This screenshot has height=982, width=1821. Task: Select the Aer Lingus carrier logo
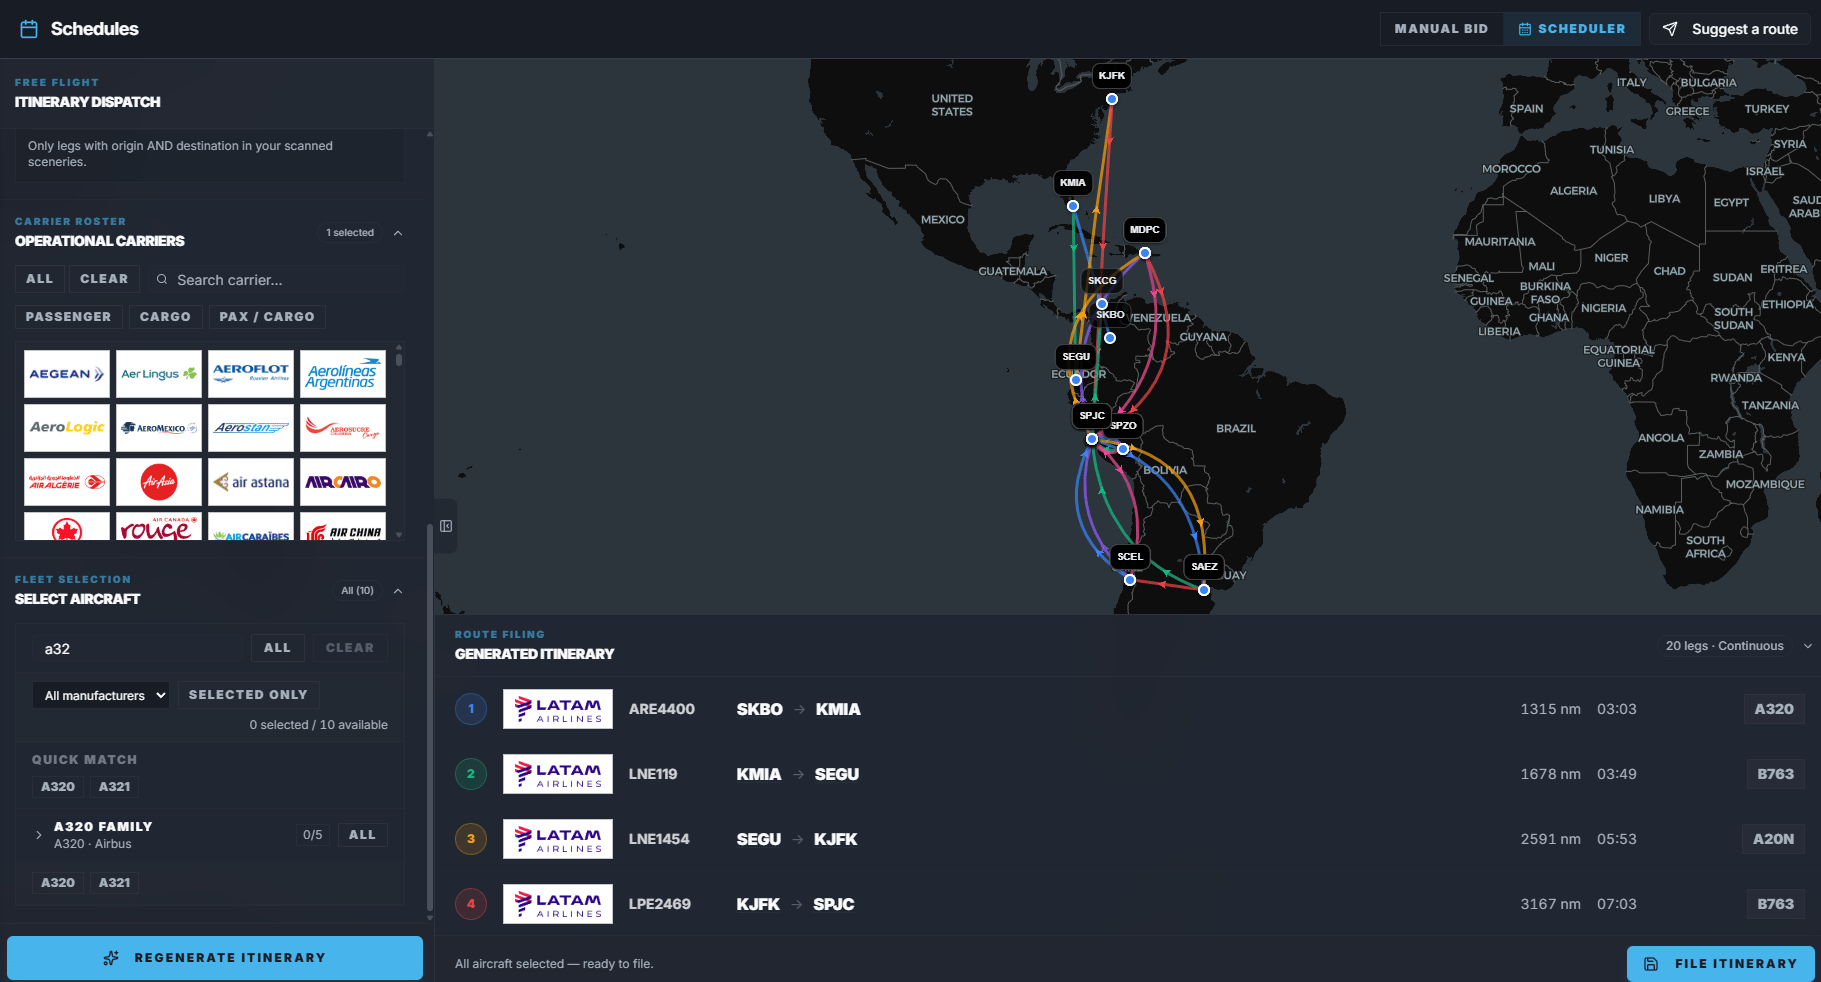pos(159,374)
